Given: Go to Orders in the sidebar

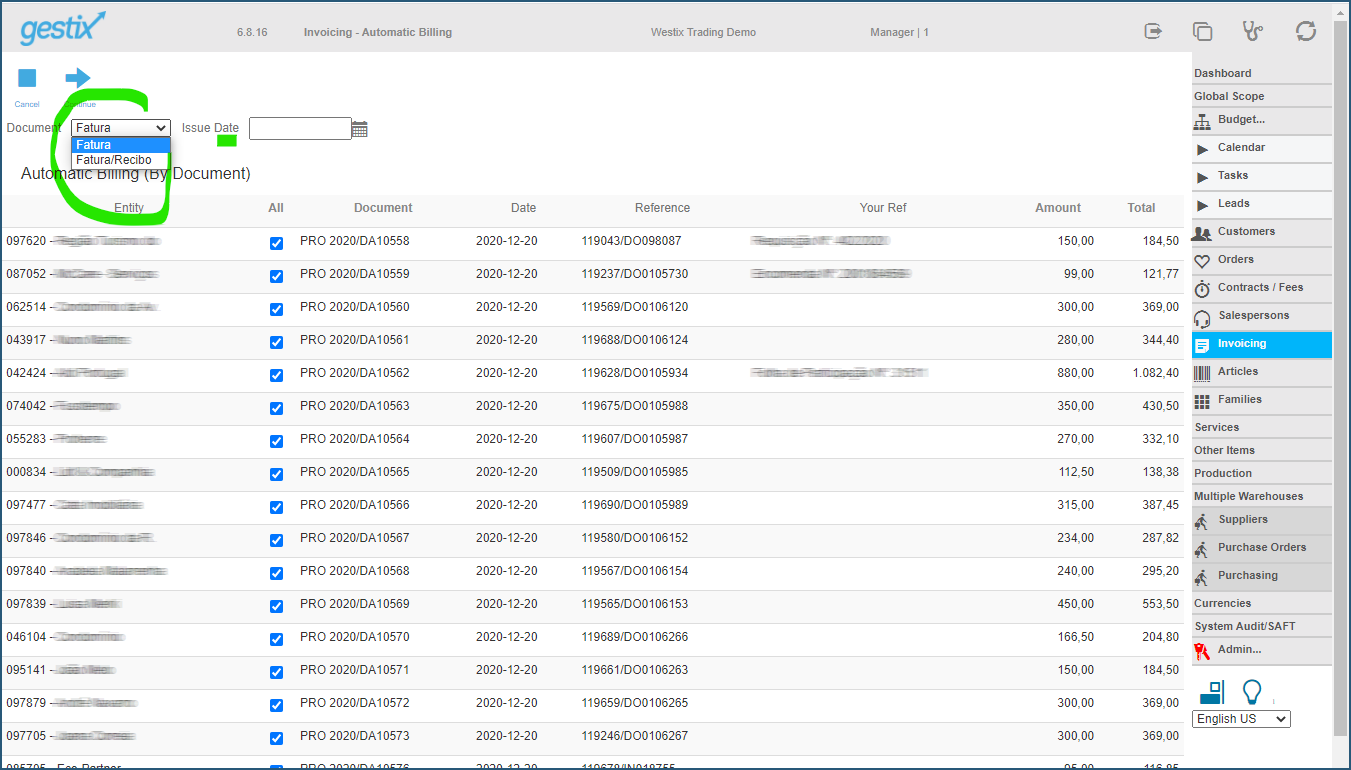Looking at the screenshot, I should [x=1262, y=260].
